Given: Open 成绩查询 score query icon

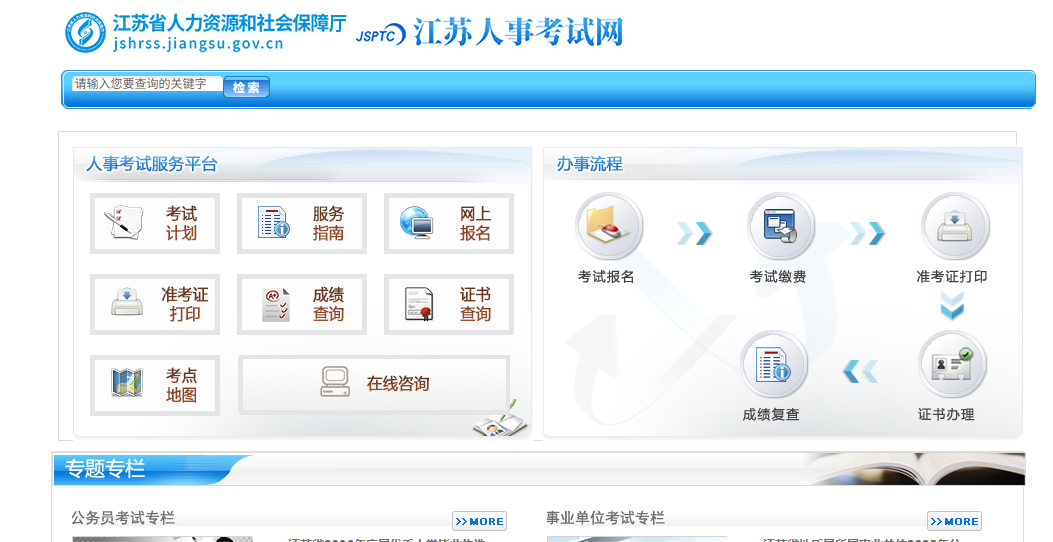Looking at the screenshot, I should (276, 304).
